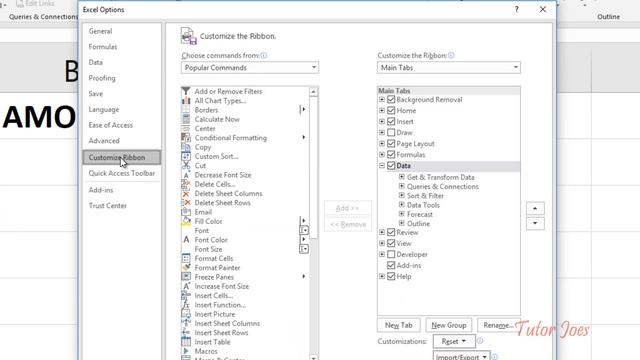Open the Trust Center category
This screenshot has height=360, width=640.
point(108,205)
